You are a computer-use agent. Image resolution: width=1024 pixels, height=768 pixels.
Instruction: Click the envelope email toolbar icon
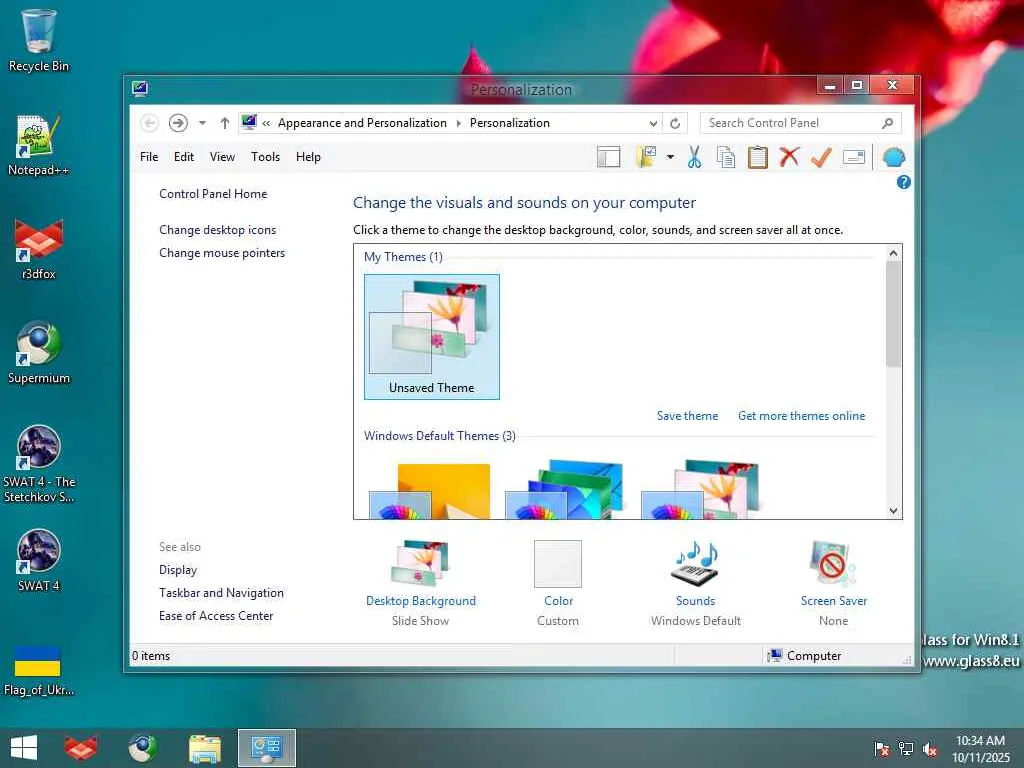click(854, 157)
